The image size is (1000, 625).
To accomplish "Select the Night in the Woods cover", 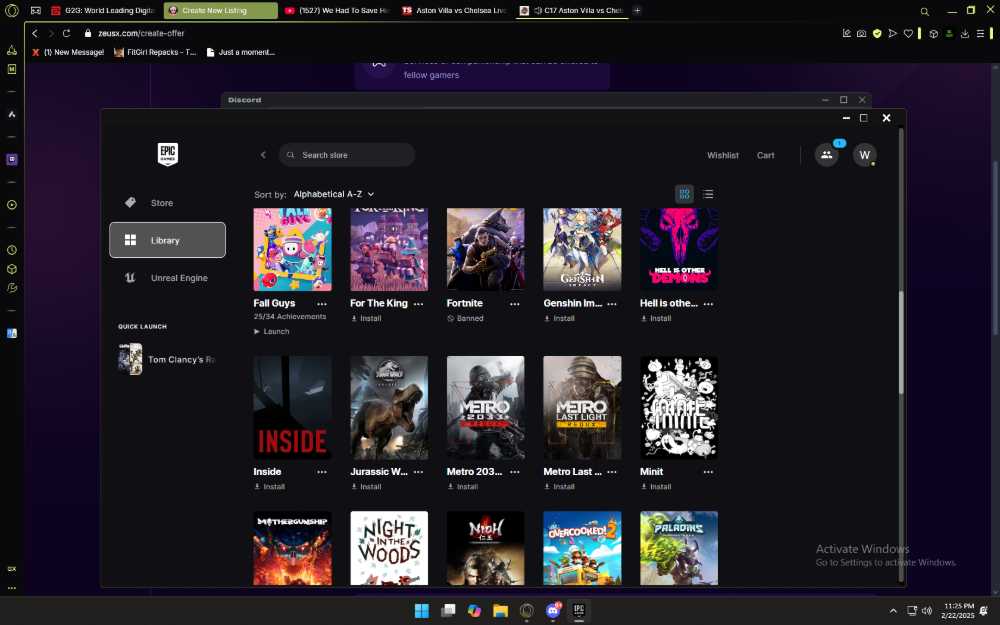I will click(x=389, y=548).
